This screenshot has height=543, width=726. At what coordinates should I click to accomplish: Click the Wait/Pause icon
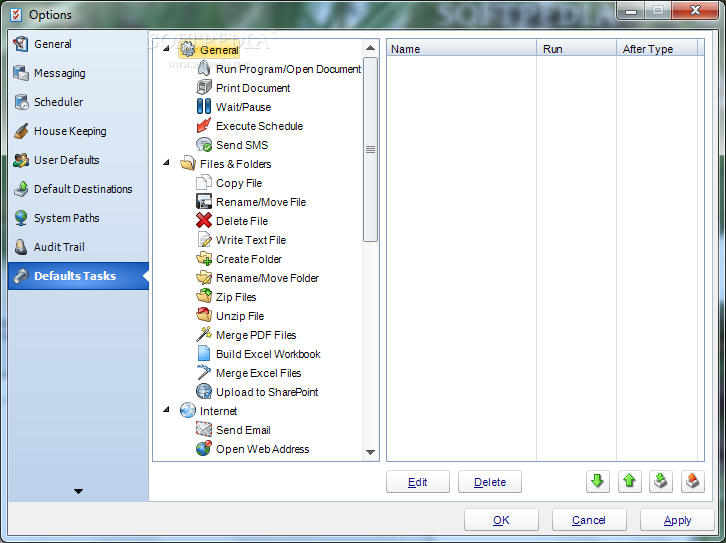tap(204, 107)
